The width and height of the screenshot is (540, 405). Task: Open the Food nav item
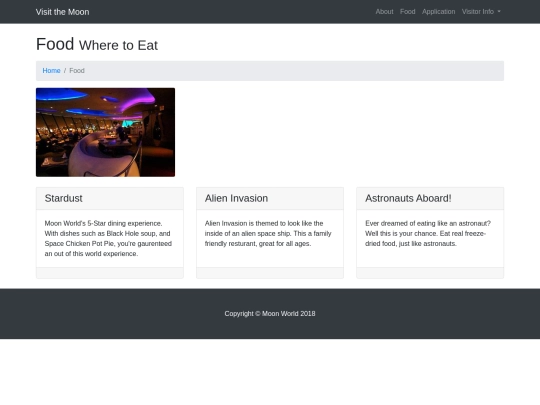click(407, 12)
